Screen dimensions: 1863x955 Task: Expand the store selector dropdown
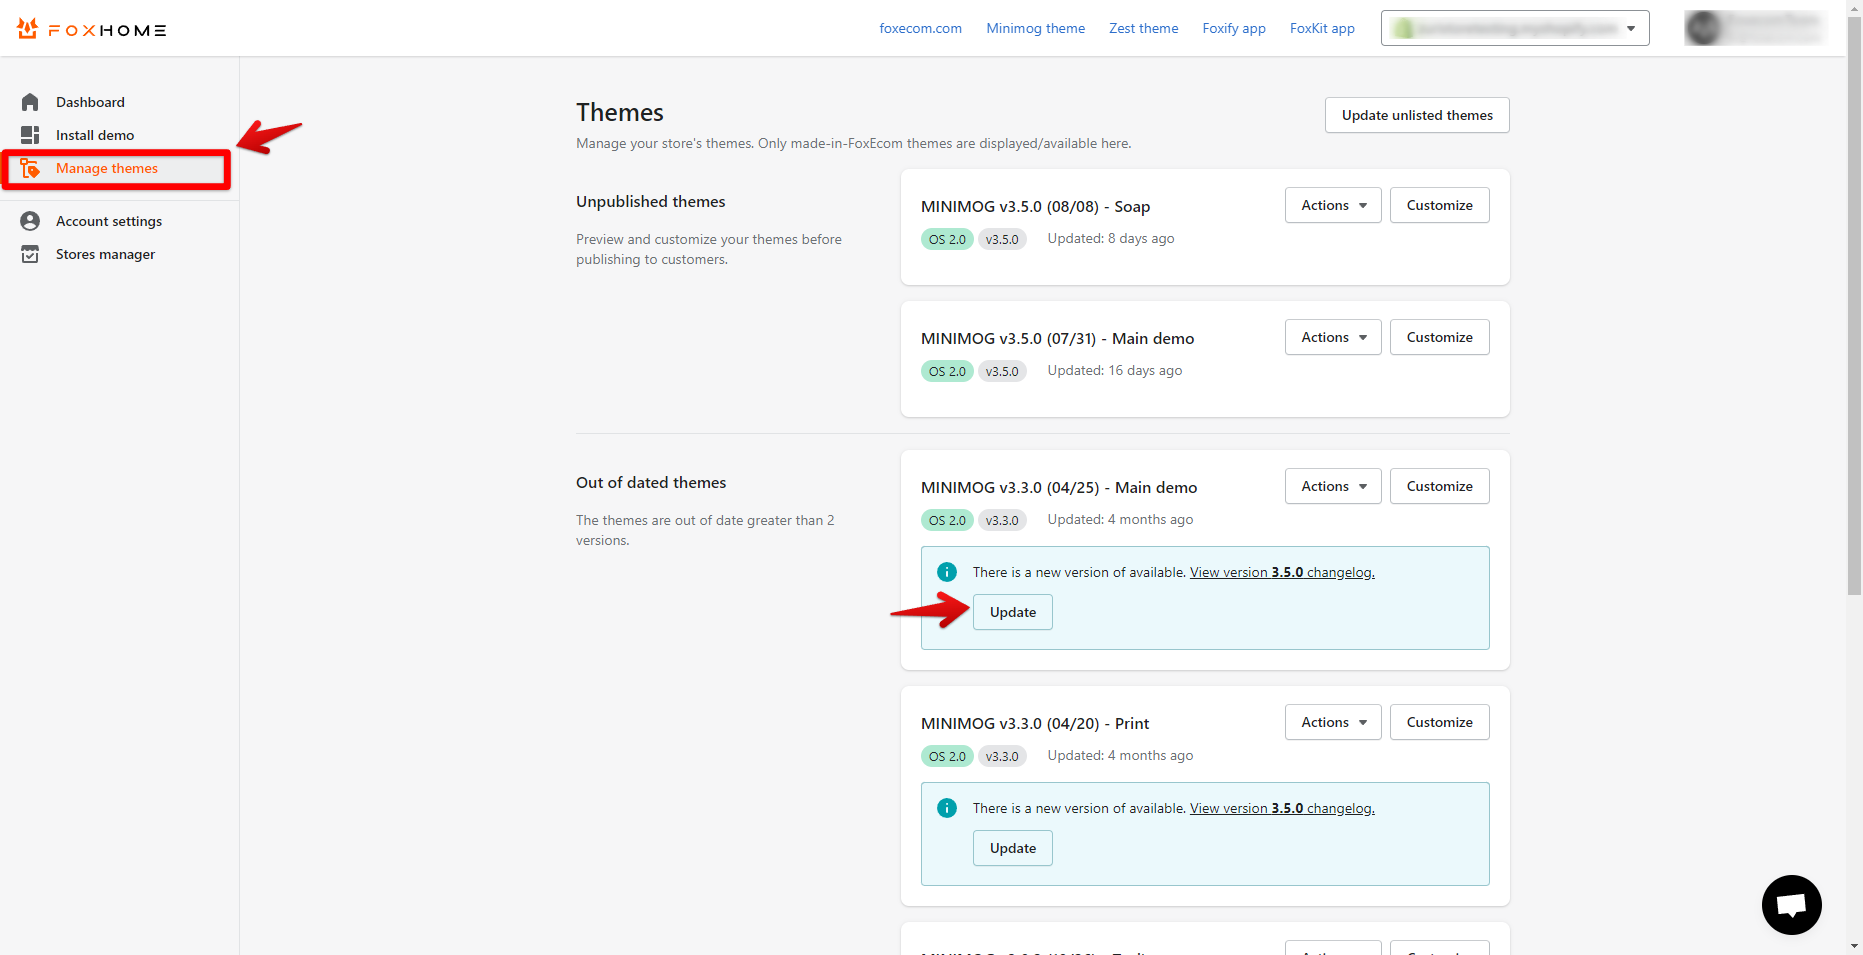1515,28
